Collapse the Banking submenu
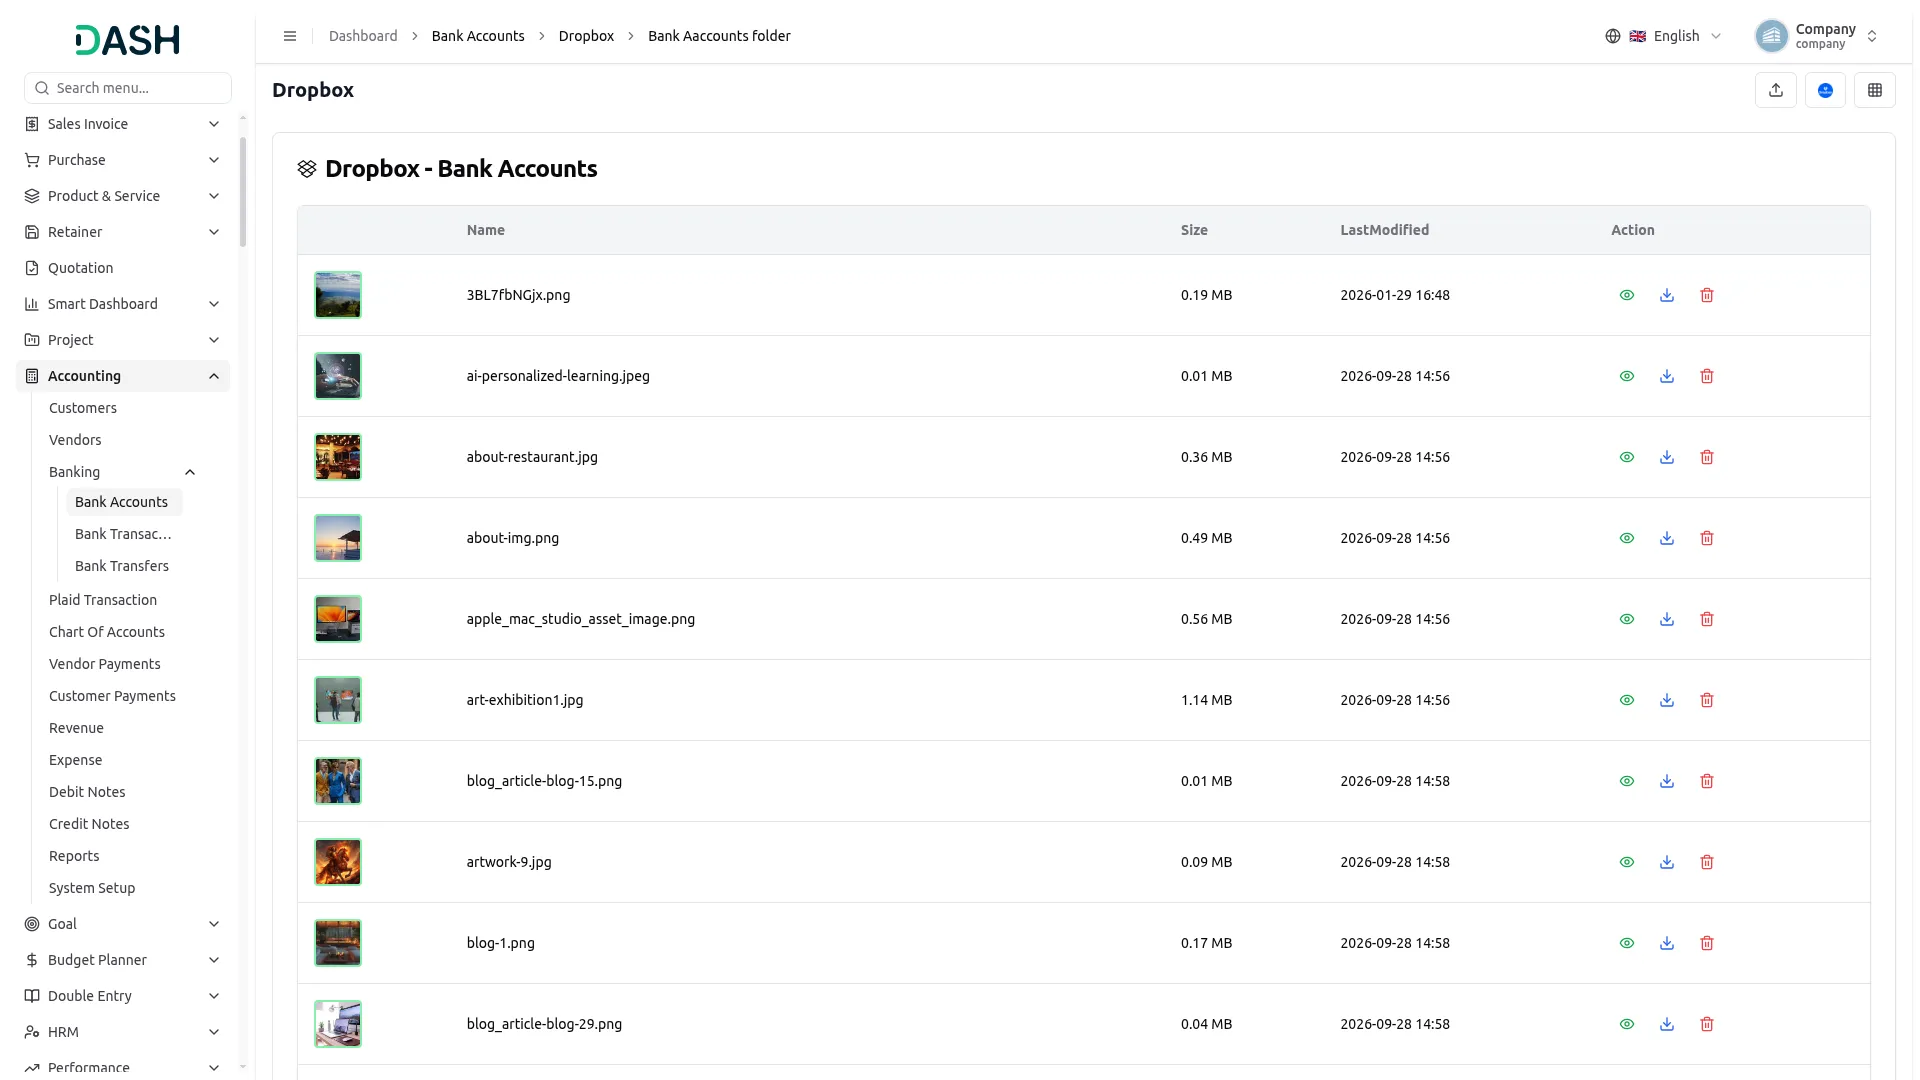Viewport: 1920px width, 1080px height. (123, 472)
